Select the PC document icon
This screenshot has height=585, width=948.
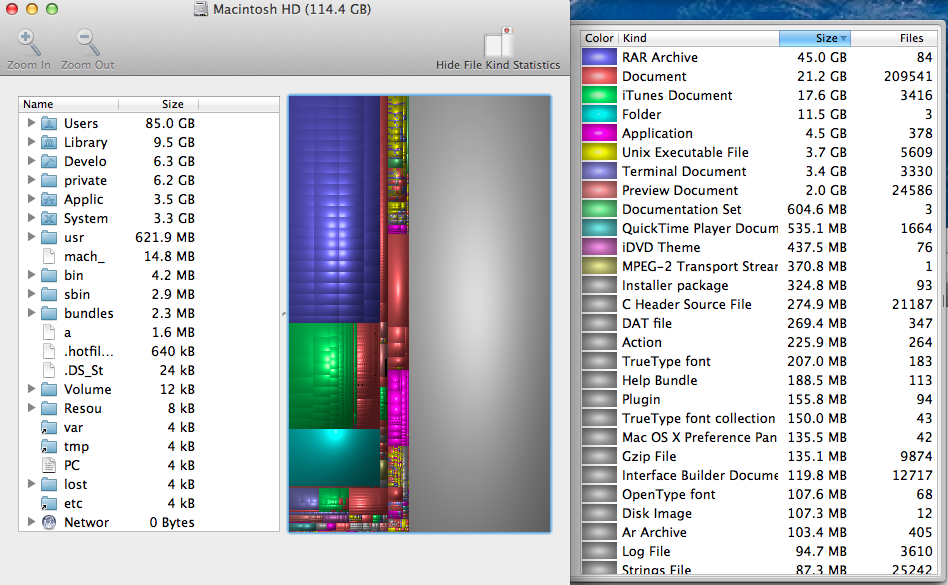(x=49, y=465)
